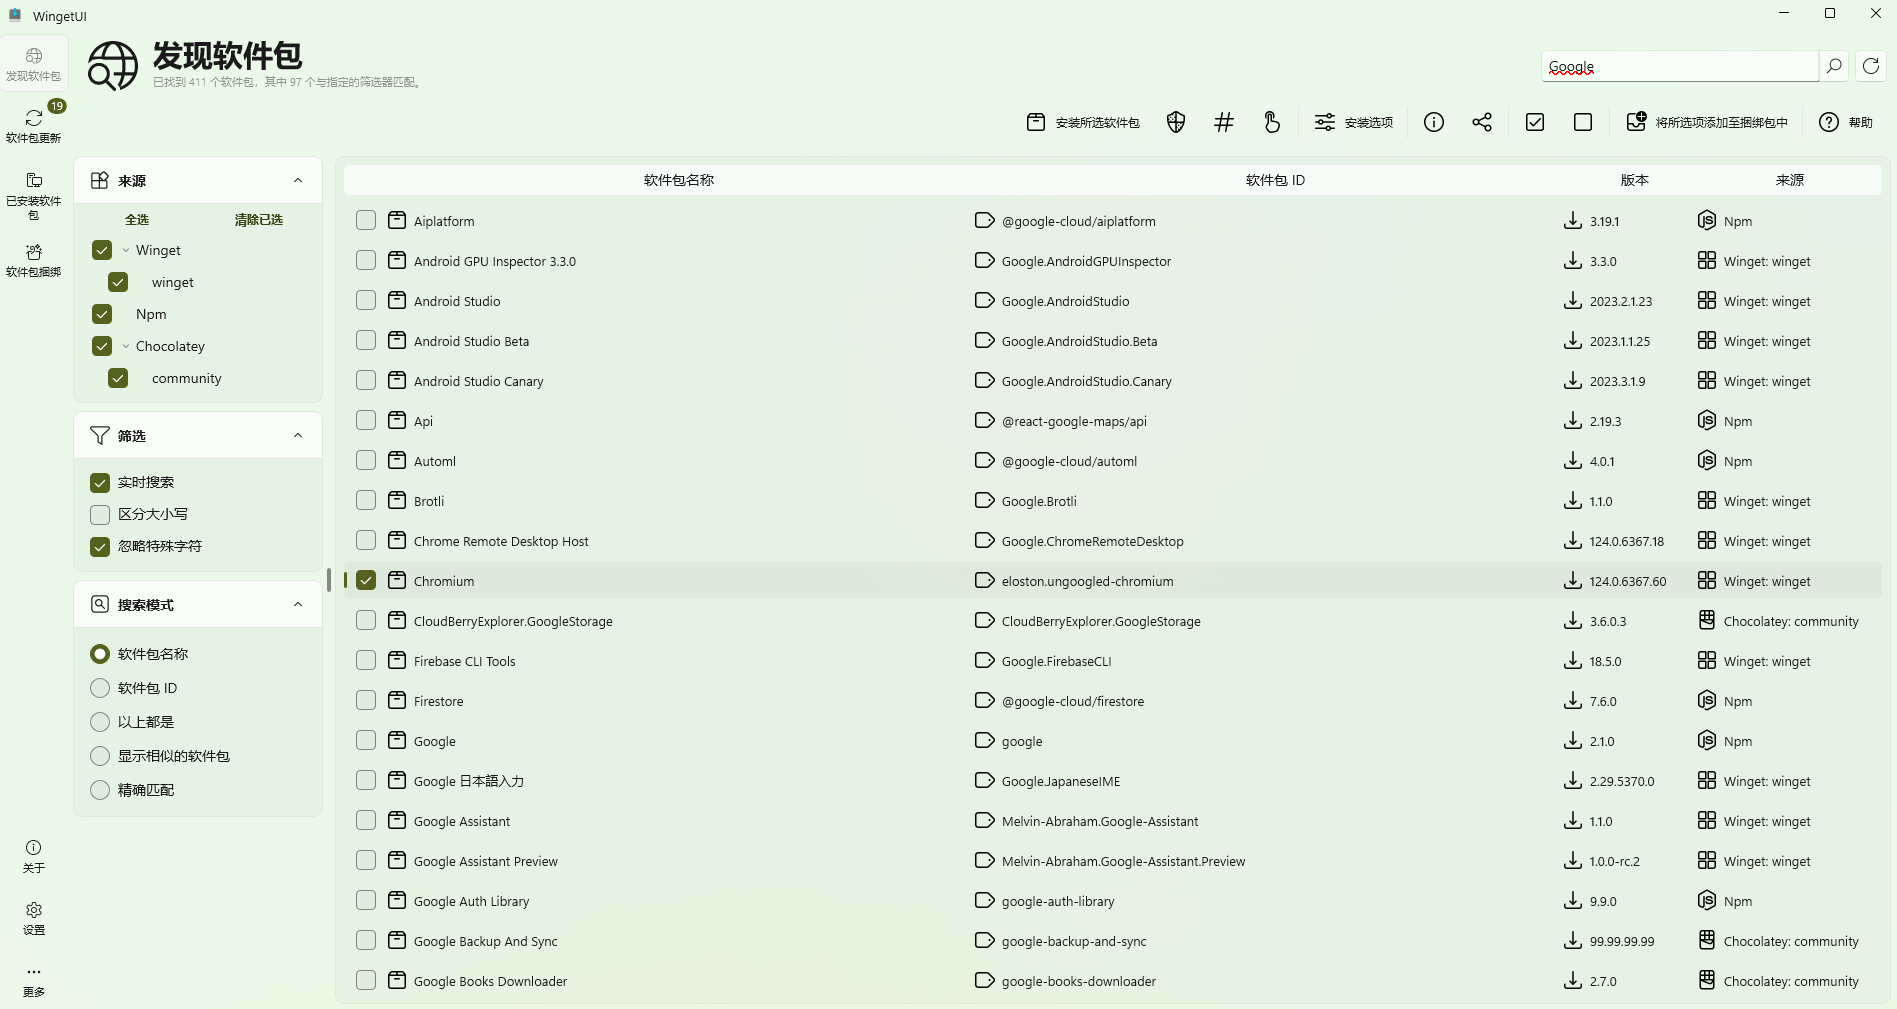Click the reload packages refresh icon
Screen dimensions: 1897x1009
1871,66
